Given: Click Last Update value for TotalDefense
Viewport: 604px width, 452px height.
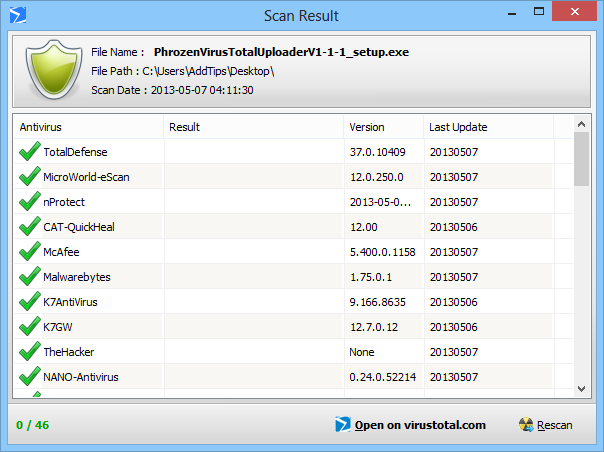Looking at the screenshot, I should click(x=454, y=152).
